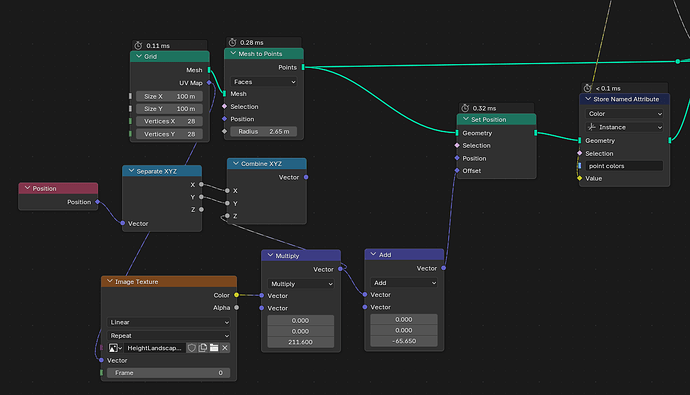The height and width of the screenshot is (395, 690).
Task: Select the Store Named Attribute node header
Action: [624, 99]
